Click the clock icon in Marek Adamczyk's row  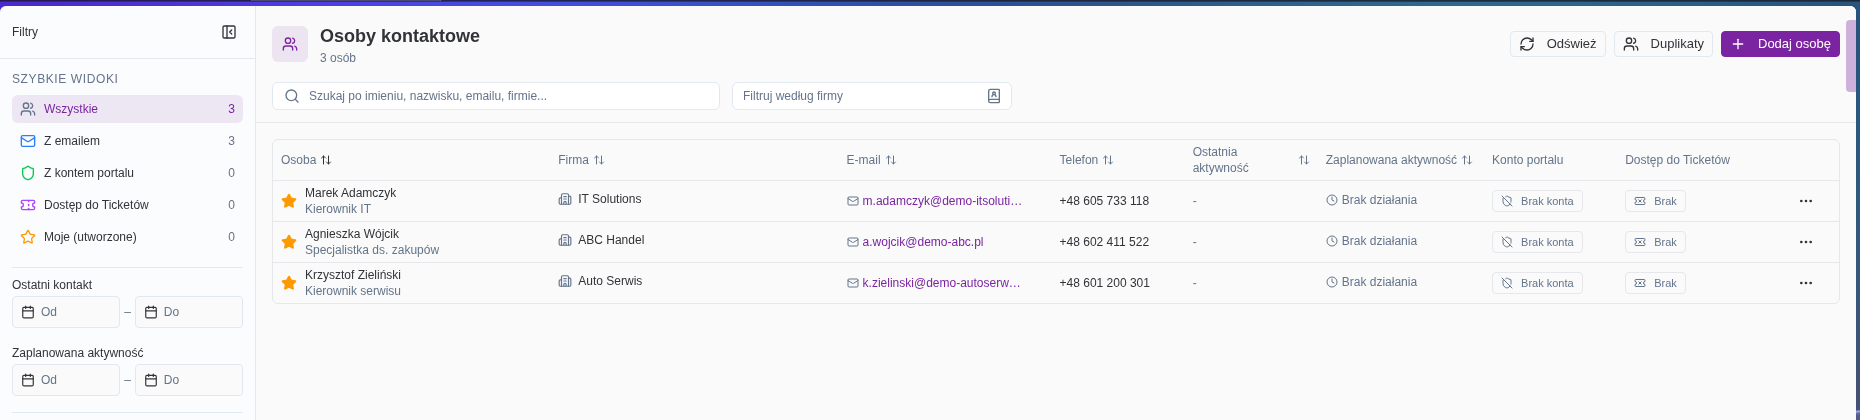[x=1332, y=200]
